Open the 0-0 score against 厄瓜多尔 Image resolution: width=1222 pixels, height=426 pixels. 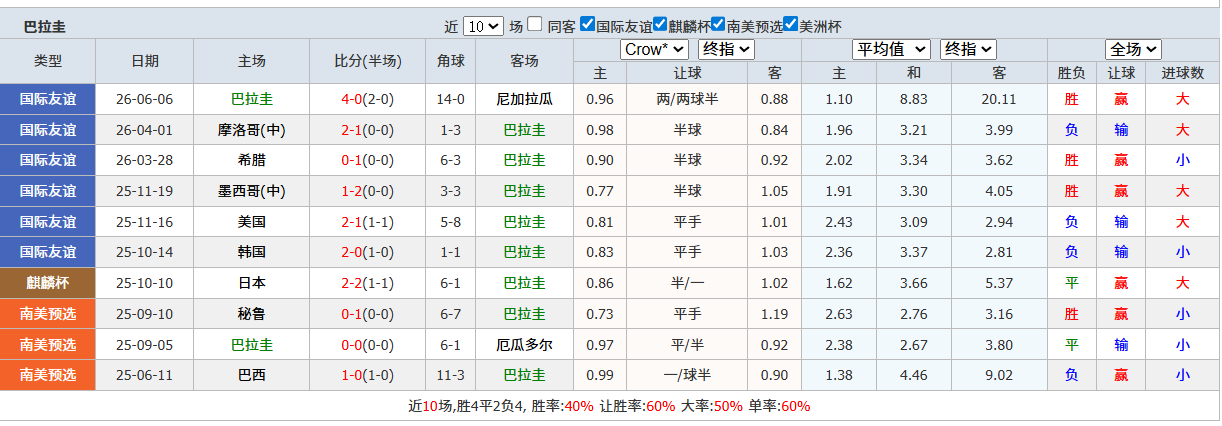[352, 345]
